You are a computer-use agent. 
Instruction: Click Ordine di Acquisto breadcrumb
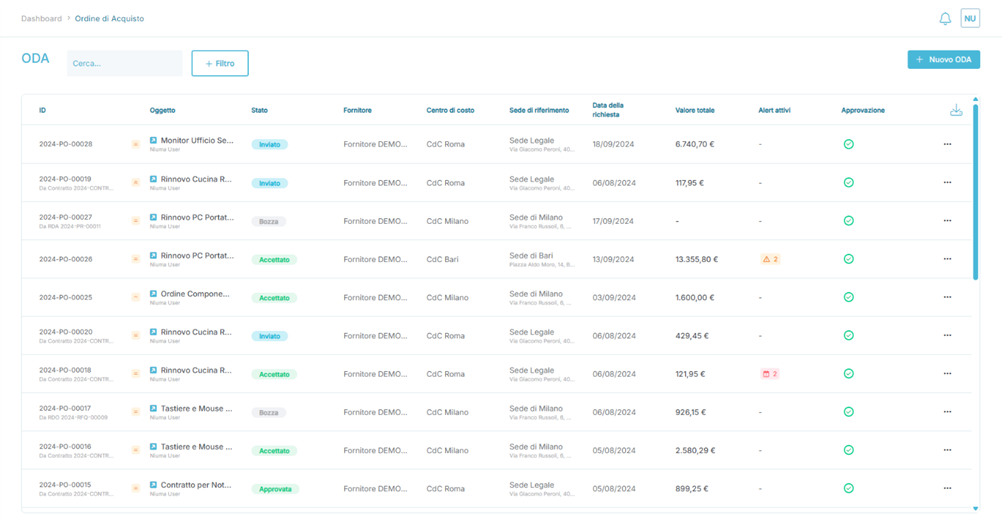coord(109,19)
